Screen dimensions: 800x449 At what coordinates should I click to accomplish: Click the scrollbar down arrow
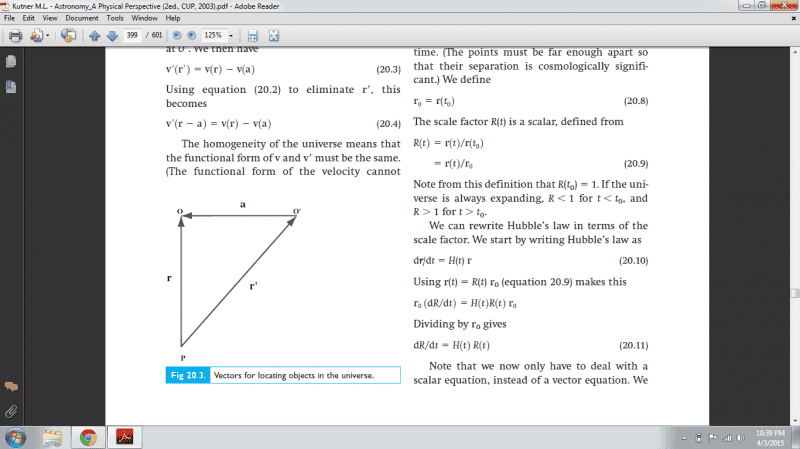[x=795, y=421]
